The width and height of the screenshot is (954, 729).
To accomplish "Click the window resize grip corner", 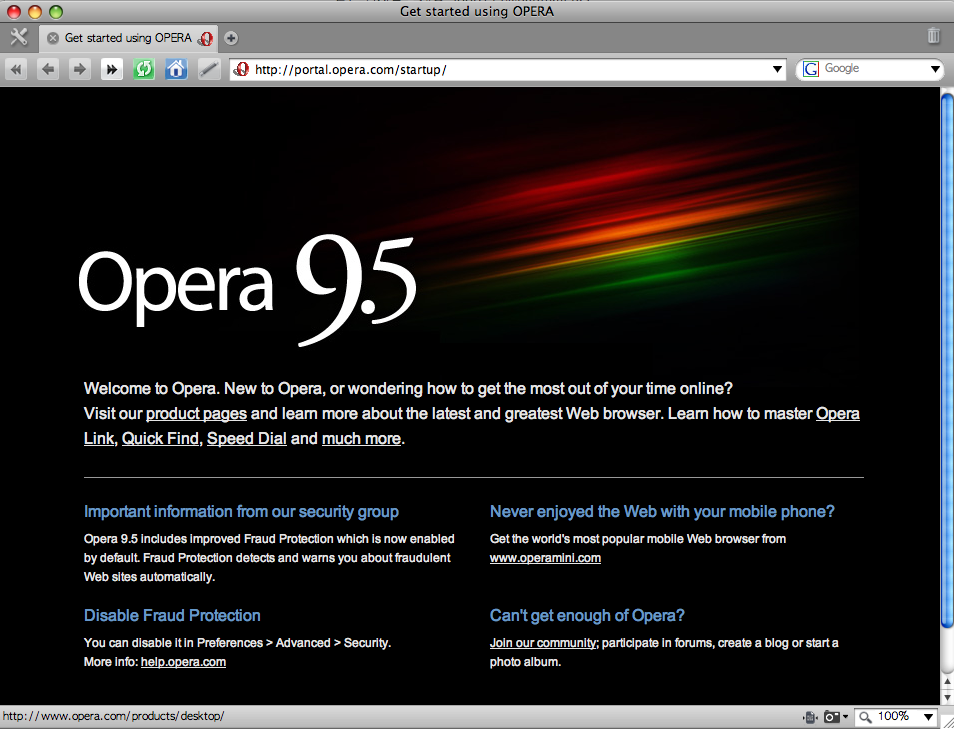I will [947, 721].
